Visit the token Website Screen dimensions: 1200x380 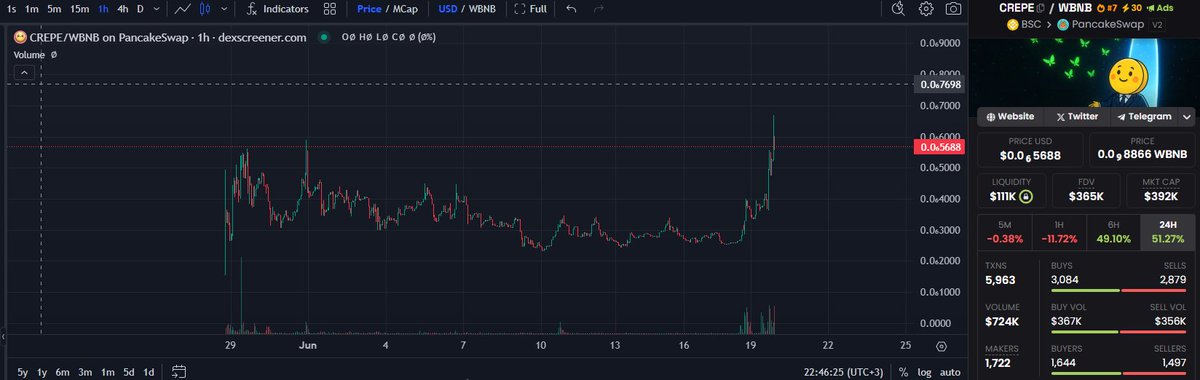click(1010, 117)
